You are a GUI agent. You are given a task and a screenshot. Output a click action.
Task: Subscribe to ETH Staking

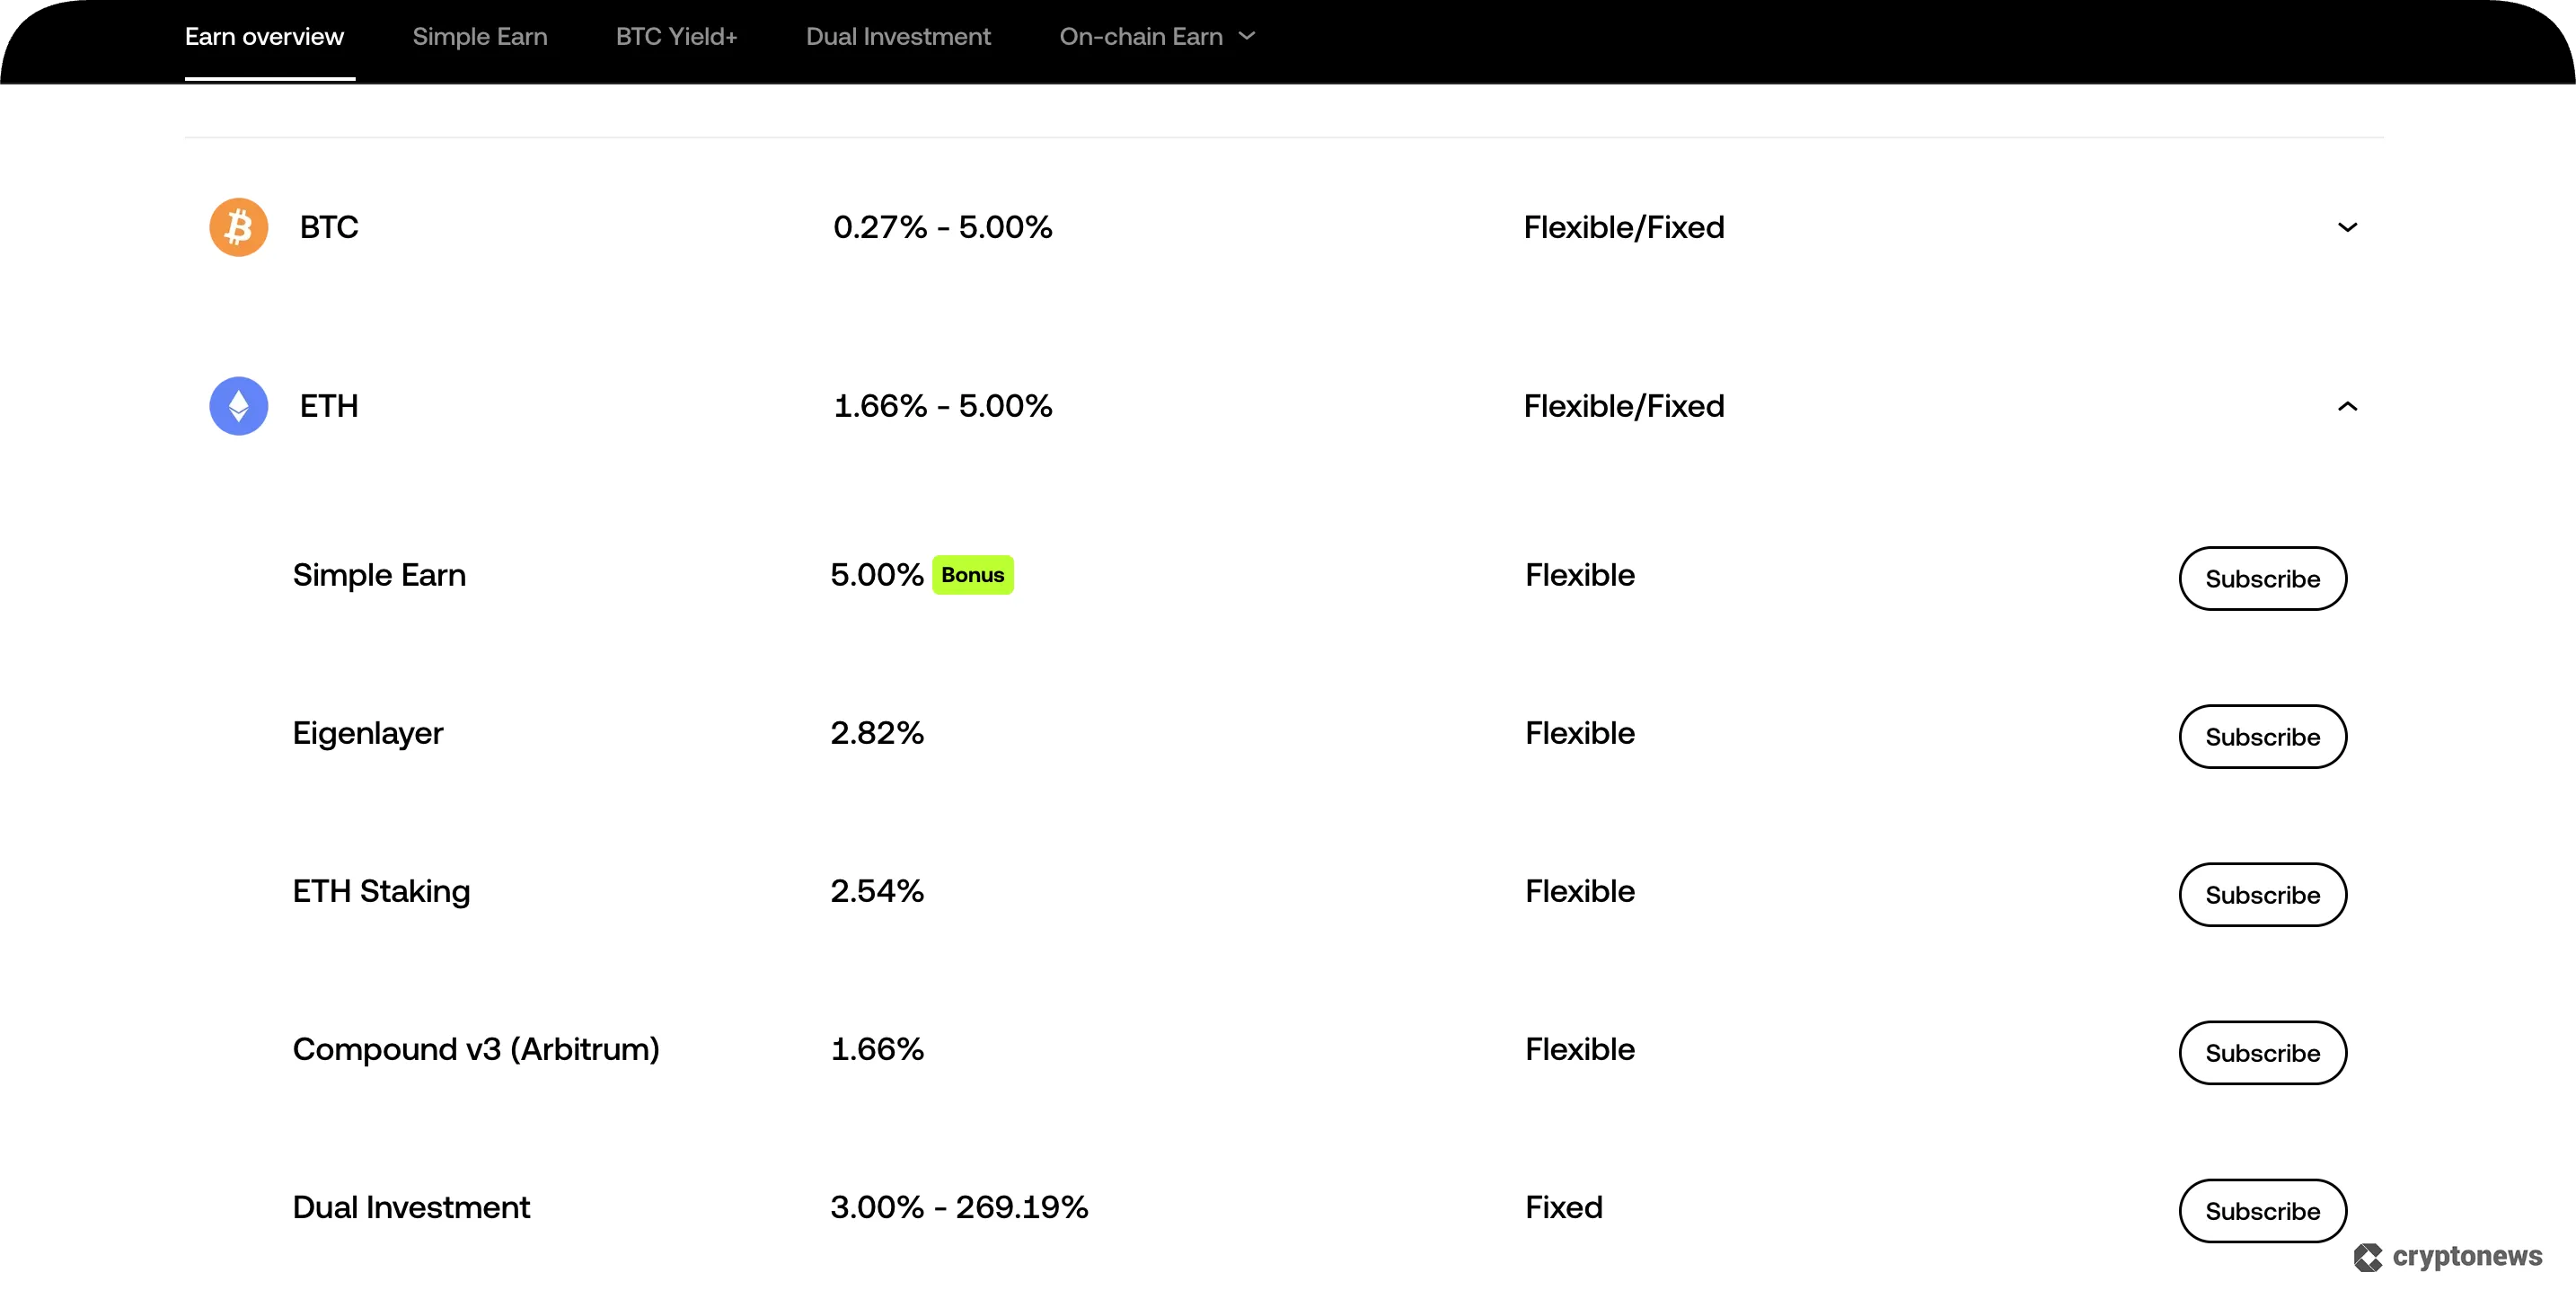2262,894
